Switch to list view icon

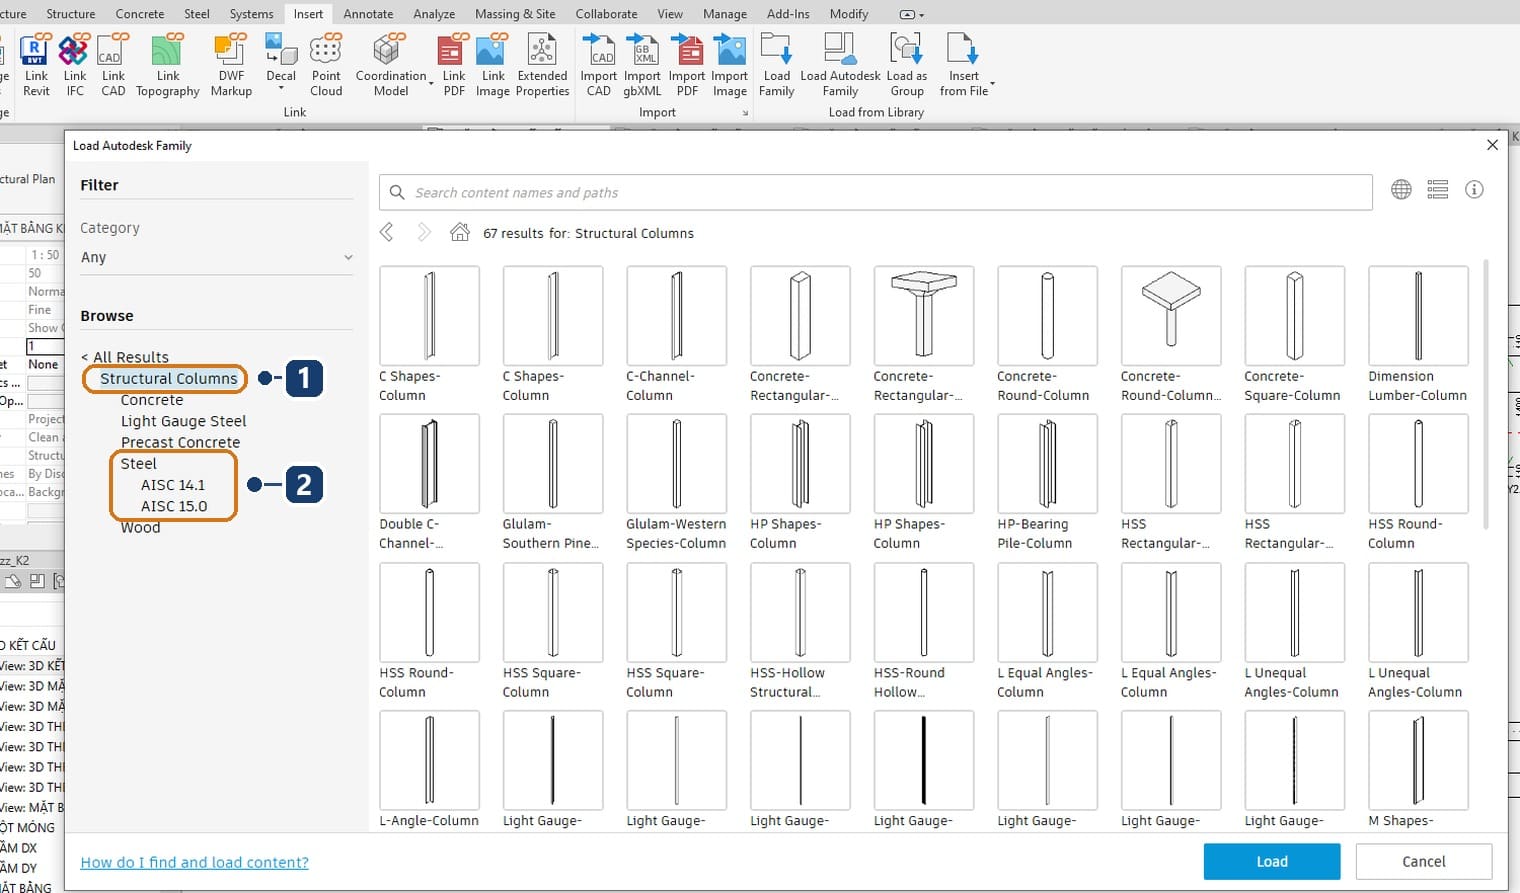pyautogui.click(x=1438, y=190)
